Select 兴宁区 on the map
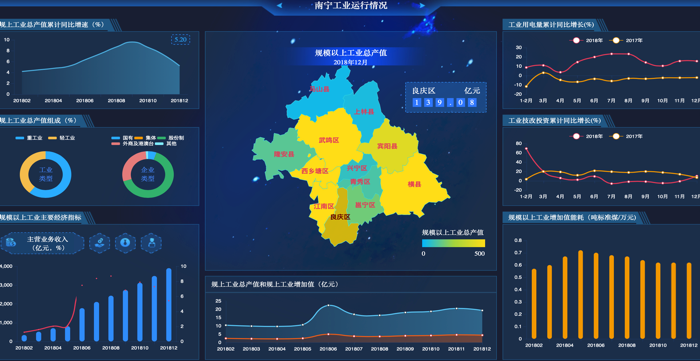 (357, 168)
